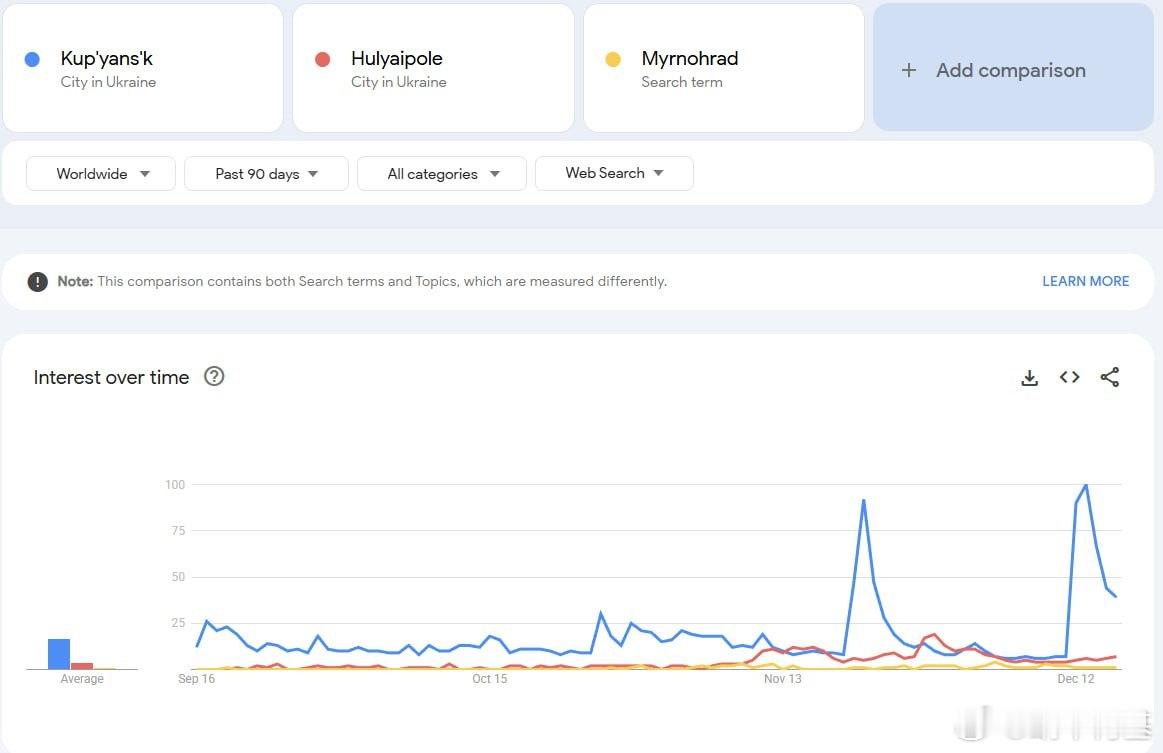Click the Add comparison button
The width and height of the screenshot is (1163, 753).
pos(1011,70)
